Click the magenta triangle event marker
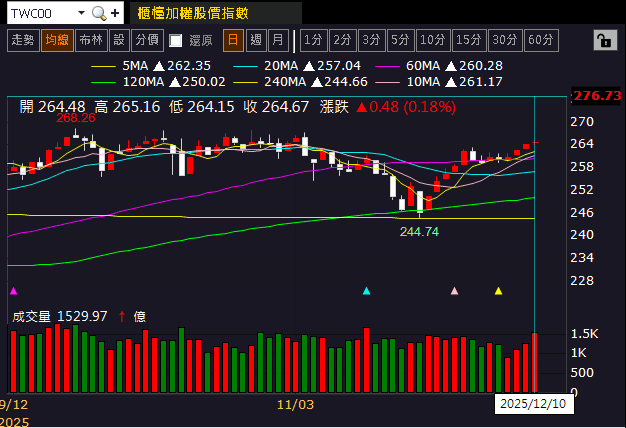This screenshot has width=626, height=428. 14,291
